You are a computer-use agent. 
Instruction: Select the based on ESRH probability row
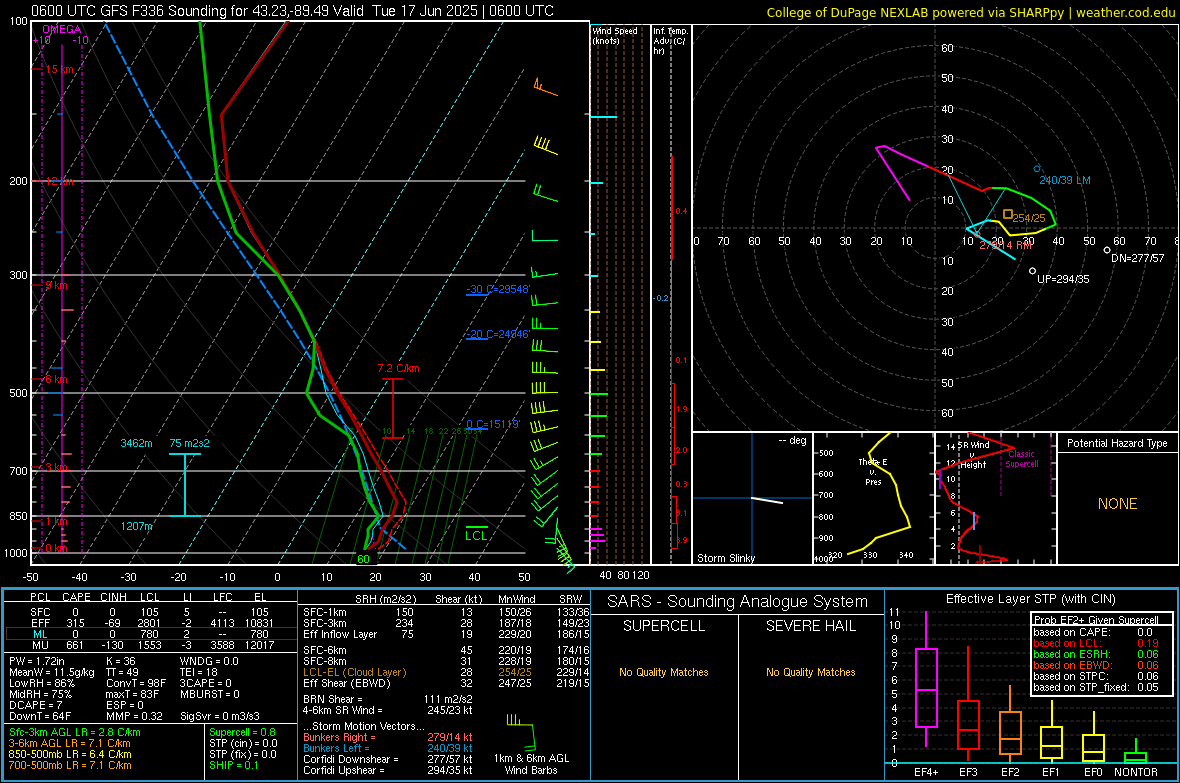click(1096, 654)
